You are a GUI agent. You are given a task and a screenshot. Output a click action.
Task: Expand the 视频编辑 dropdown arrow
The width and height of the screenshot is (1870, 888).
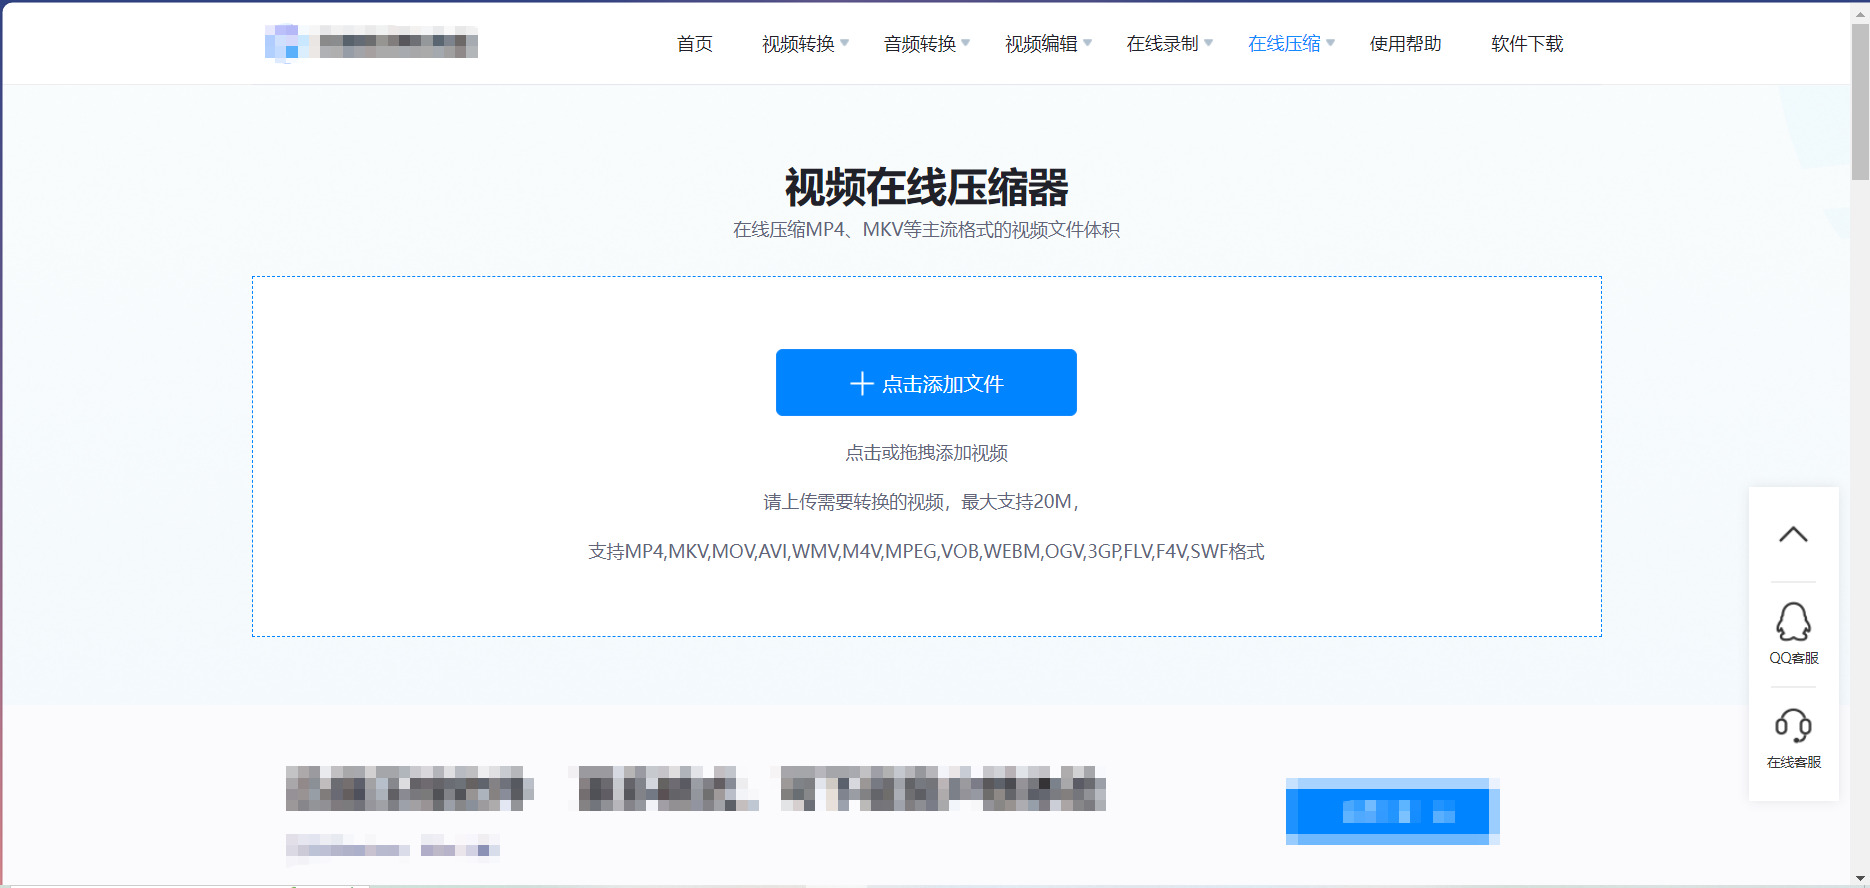pyautogui.click(x=1088, y=43)
